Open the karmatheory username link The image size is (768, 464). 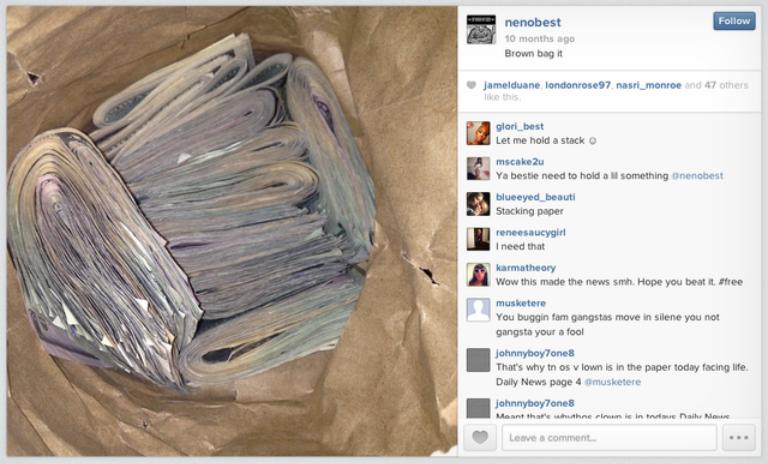click(526, 268)
